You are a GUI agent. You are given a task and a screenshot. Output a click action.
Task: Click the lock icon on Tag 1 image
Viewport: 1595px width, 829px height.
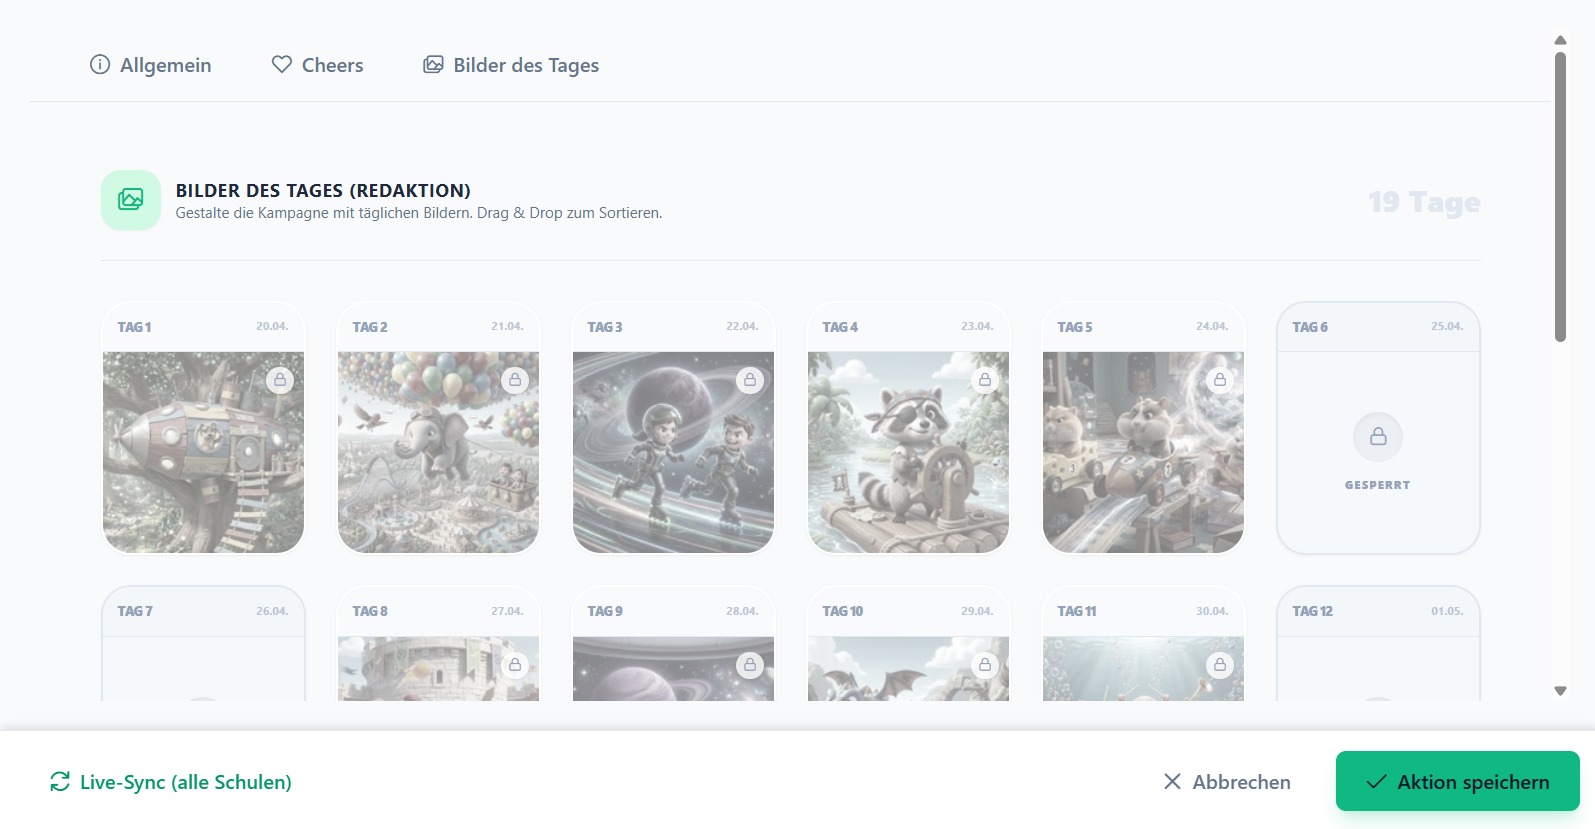tap(280, 380)
